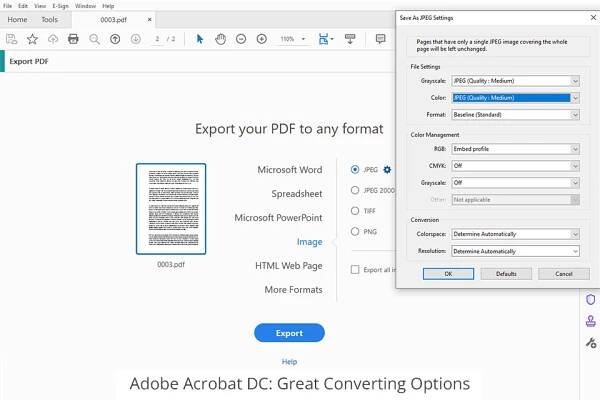Click the Defaults button
Viewport: 600px width, 400px height.
tap(506, 274)
